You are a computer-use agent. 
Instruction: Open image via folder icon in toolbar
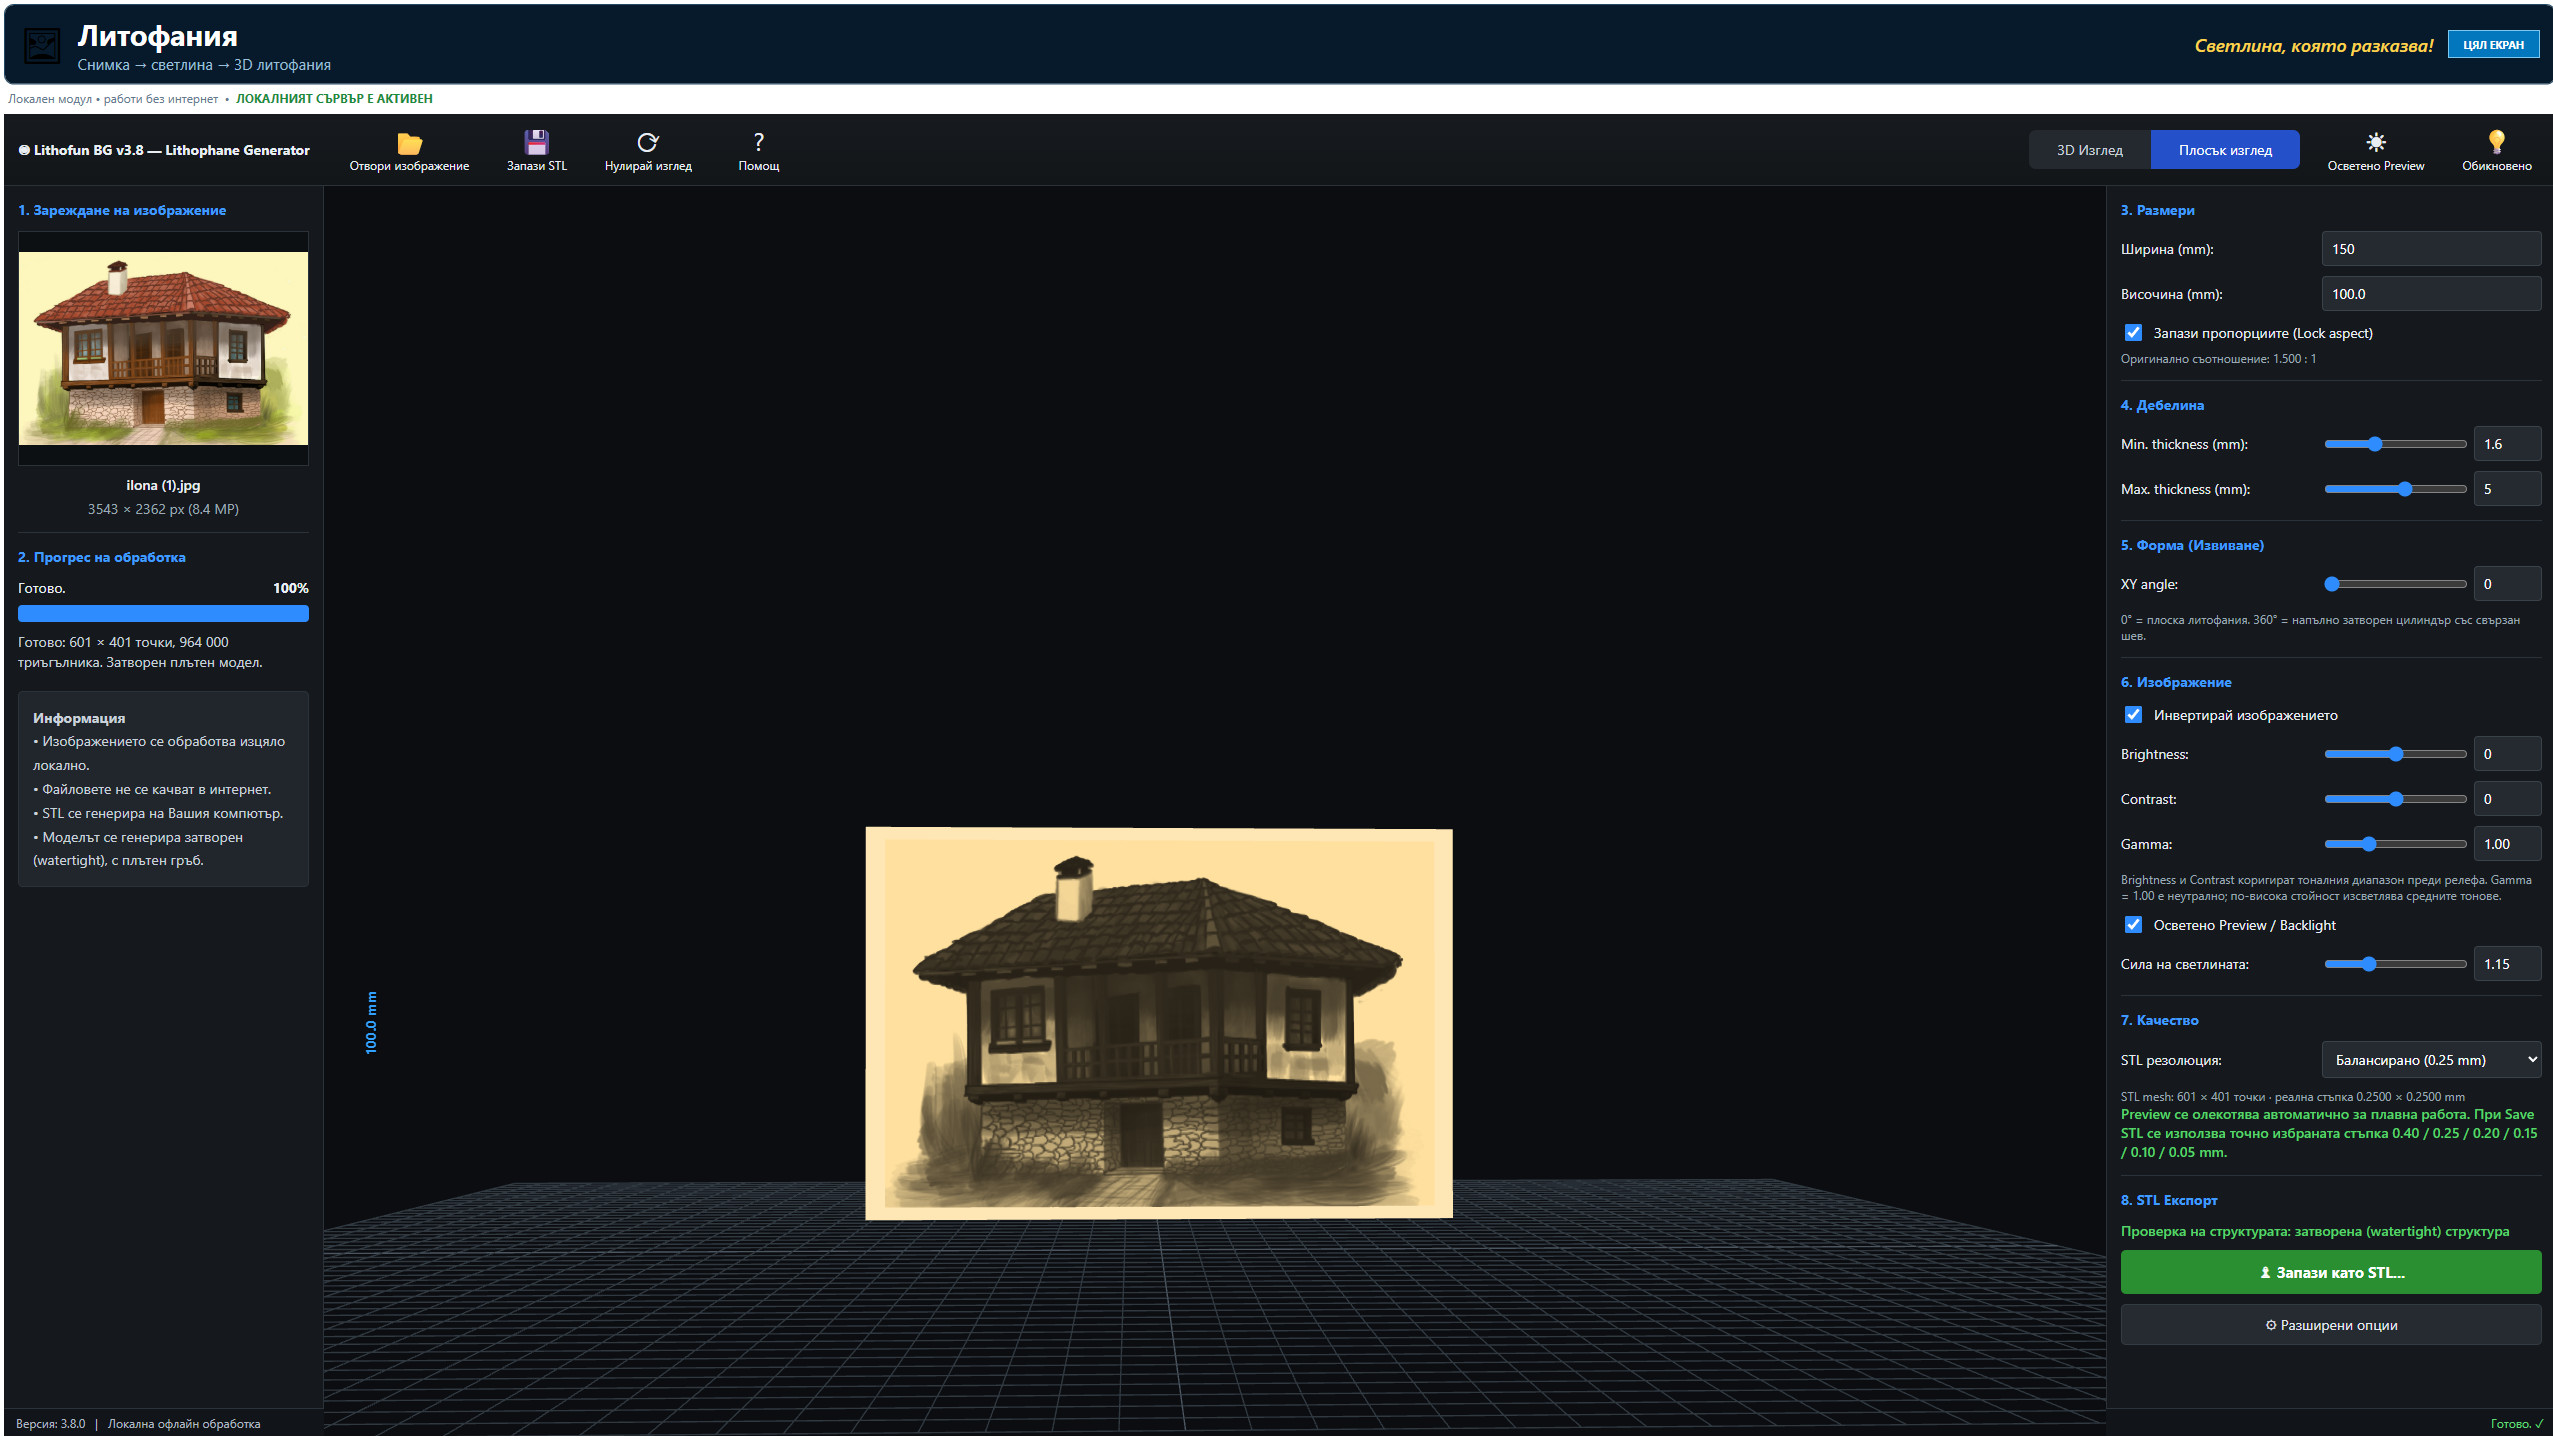pyautogui.click(x=409, y=142)
